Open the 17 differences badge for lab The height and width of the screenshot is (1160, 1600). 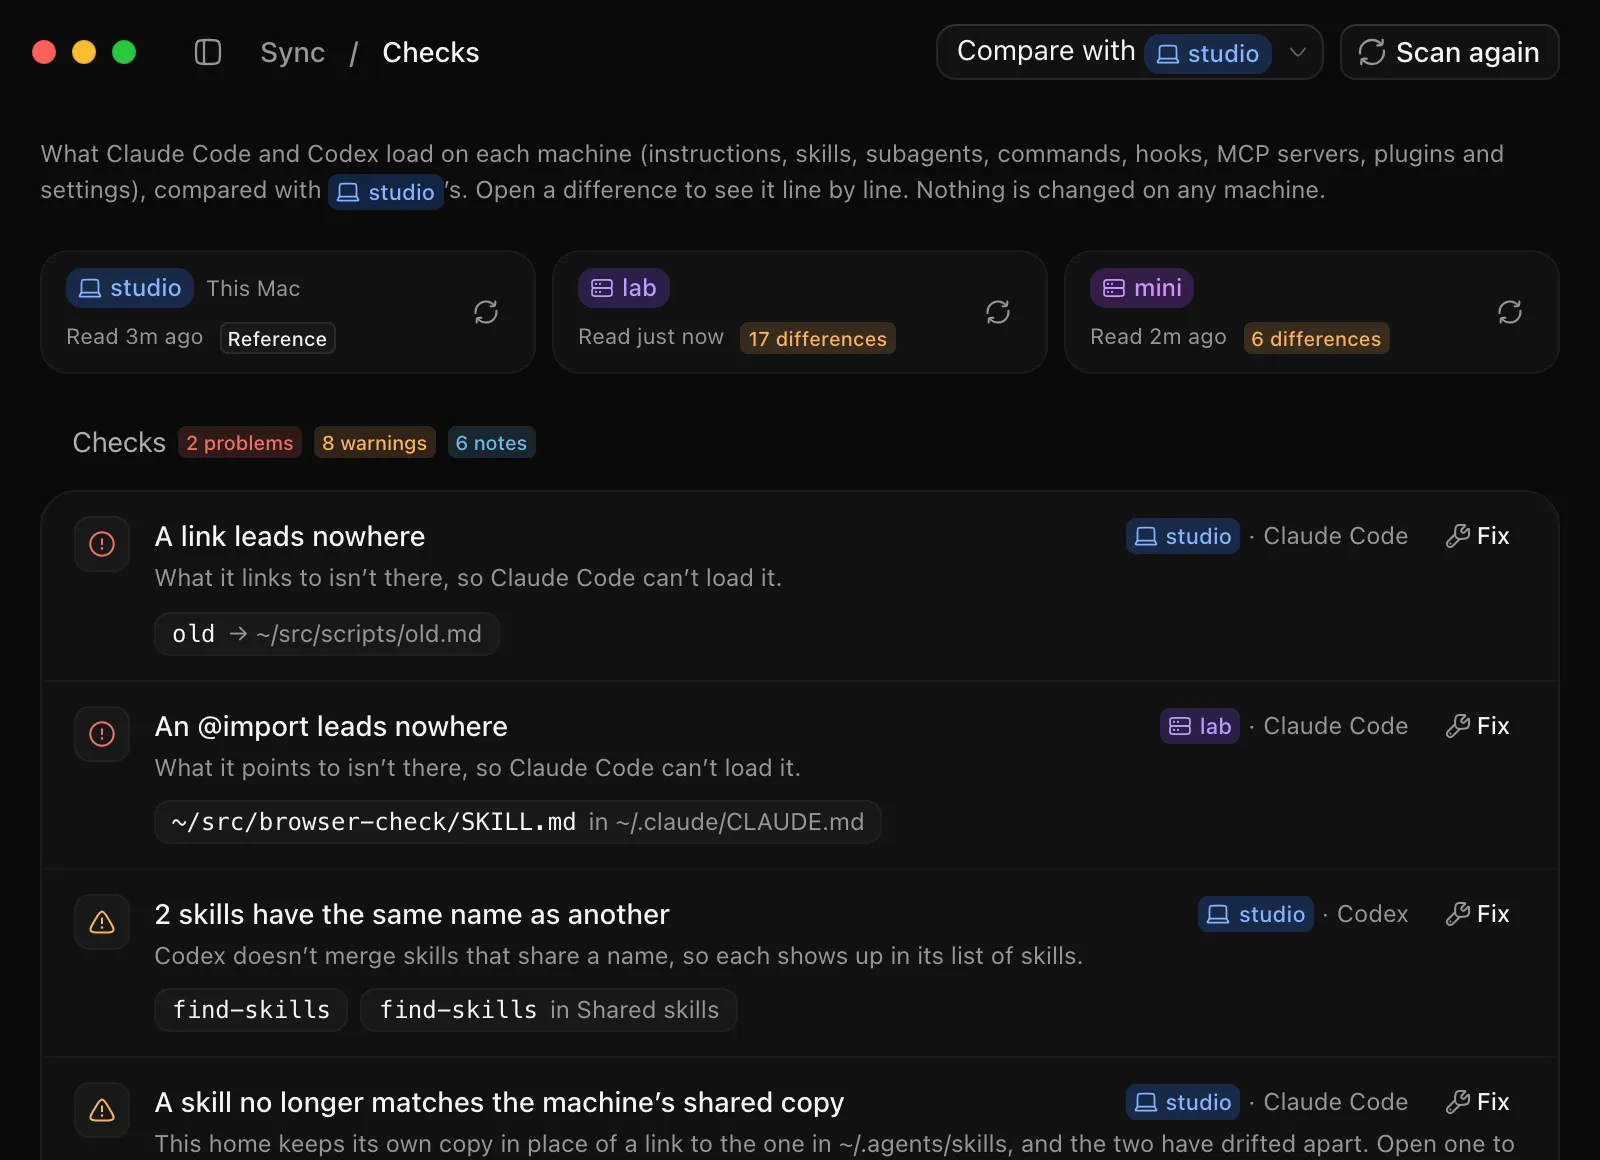tap(818, 339)
